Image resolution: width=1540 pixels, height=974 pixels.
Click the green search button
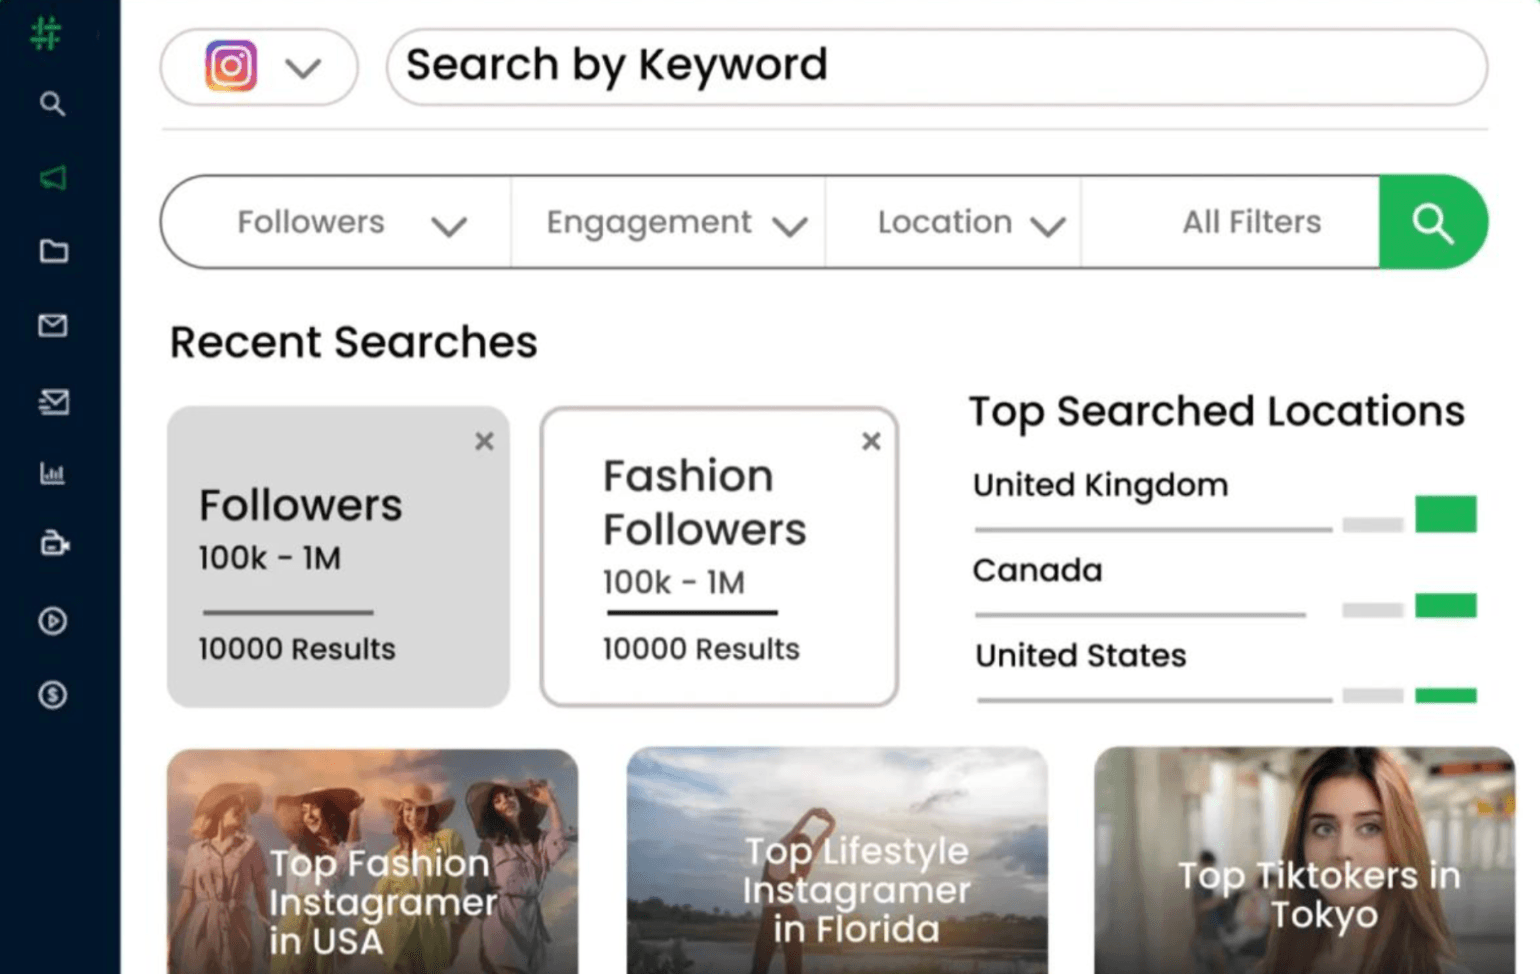point(1433,222)
